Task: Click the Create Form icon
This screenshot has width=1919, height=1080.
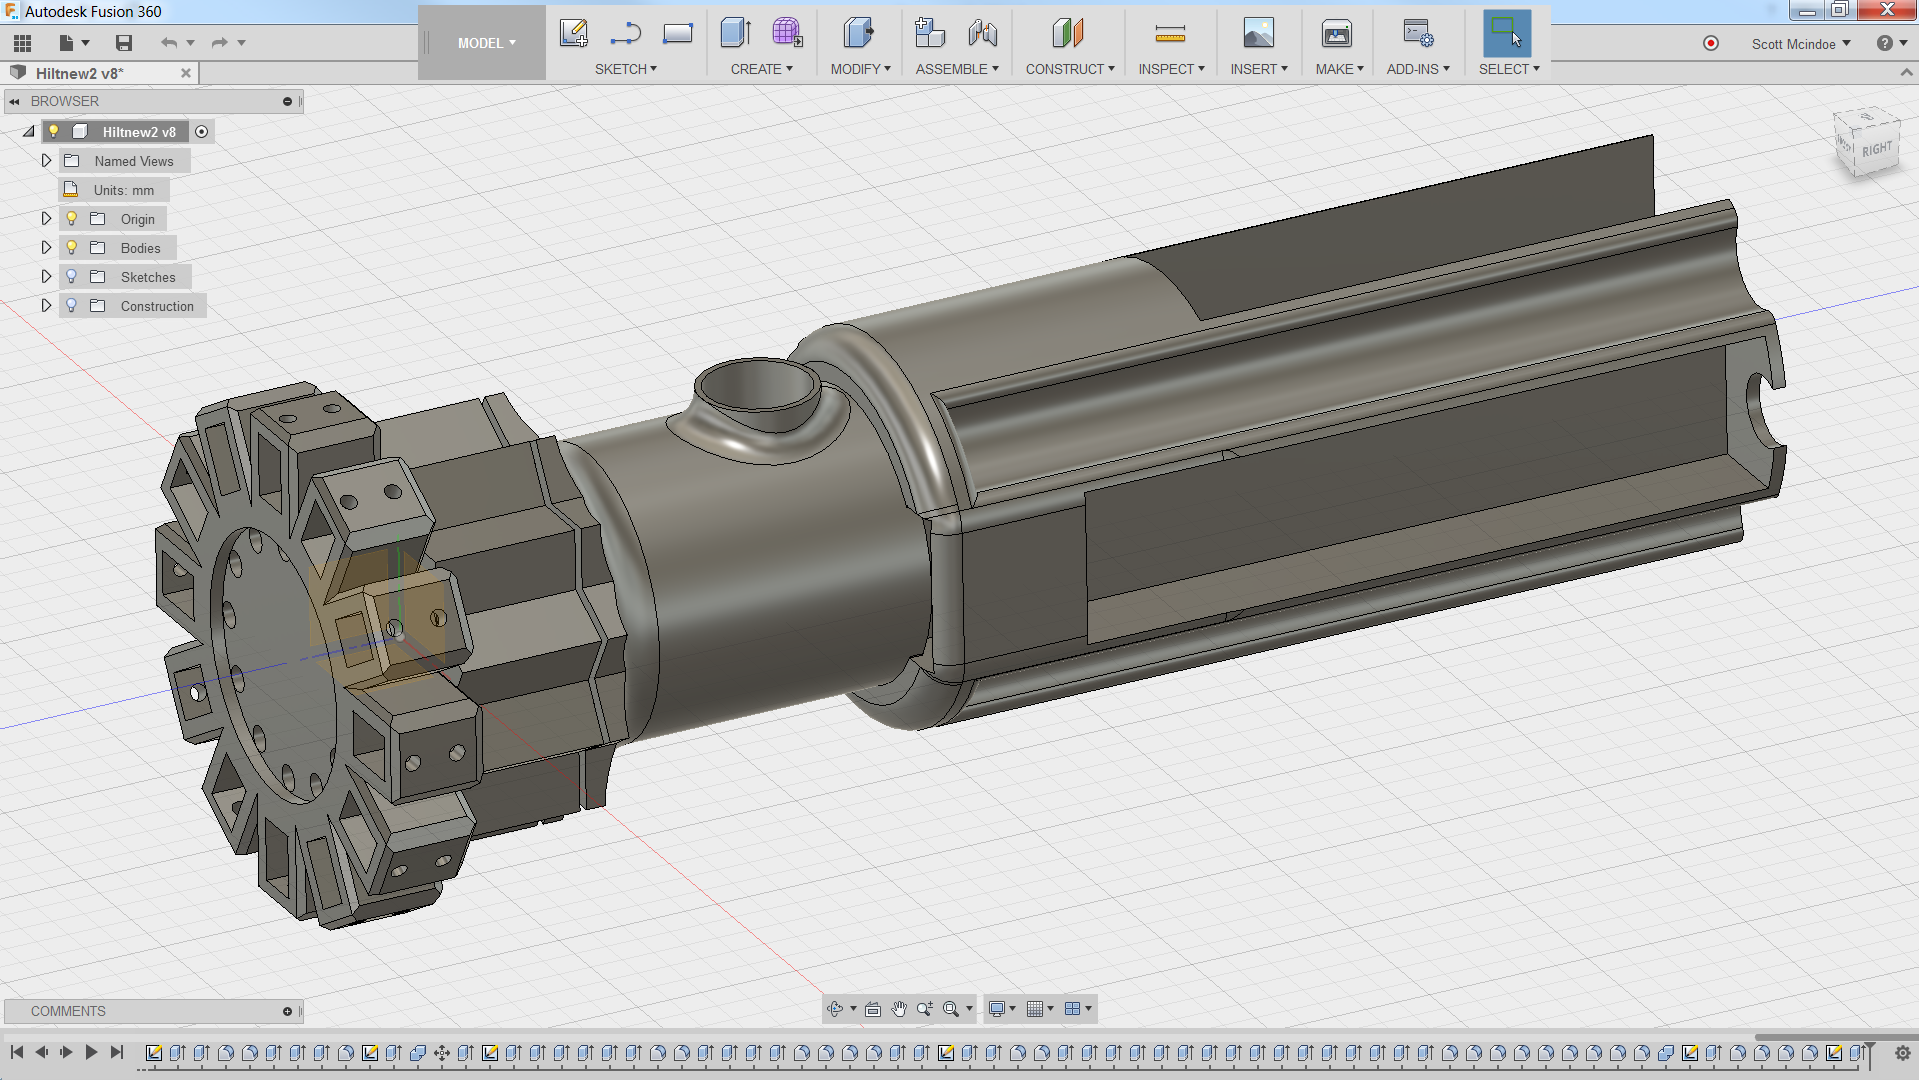Action: click(787, 33)
